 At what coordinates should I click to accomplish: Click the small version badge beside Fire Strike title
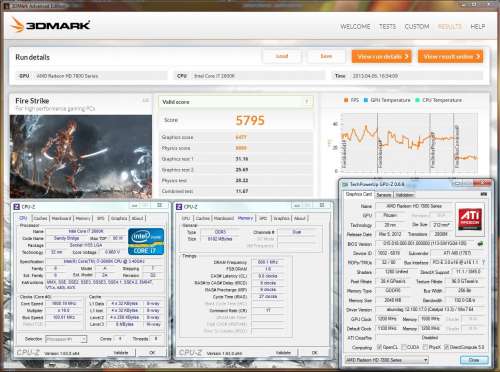coord(146,100)
